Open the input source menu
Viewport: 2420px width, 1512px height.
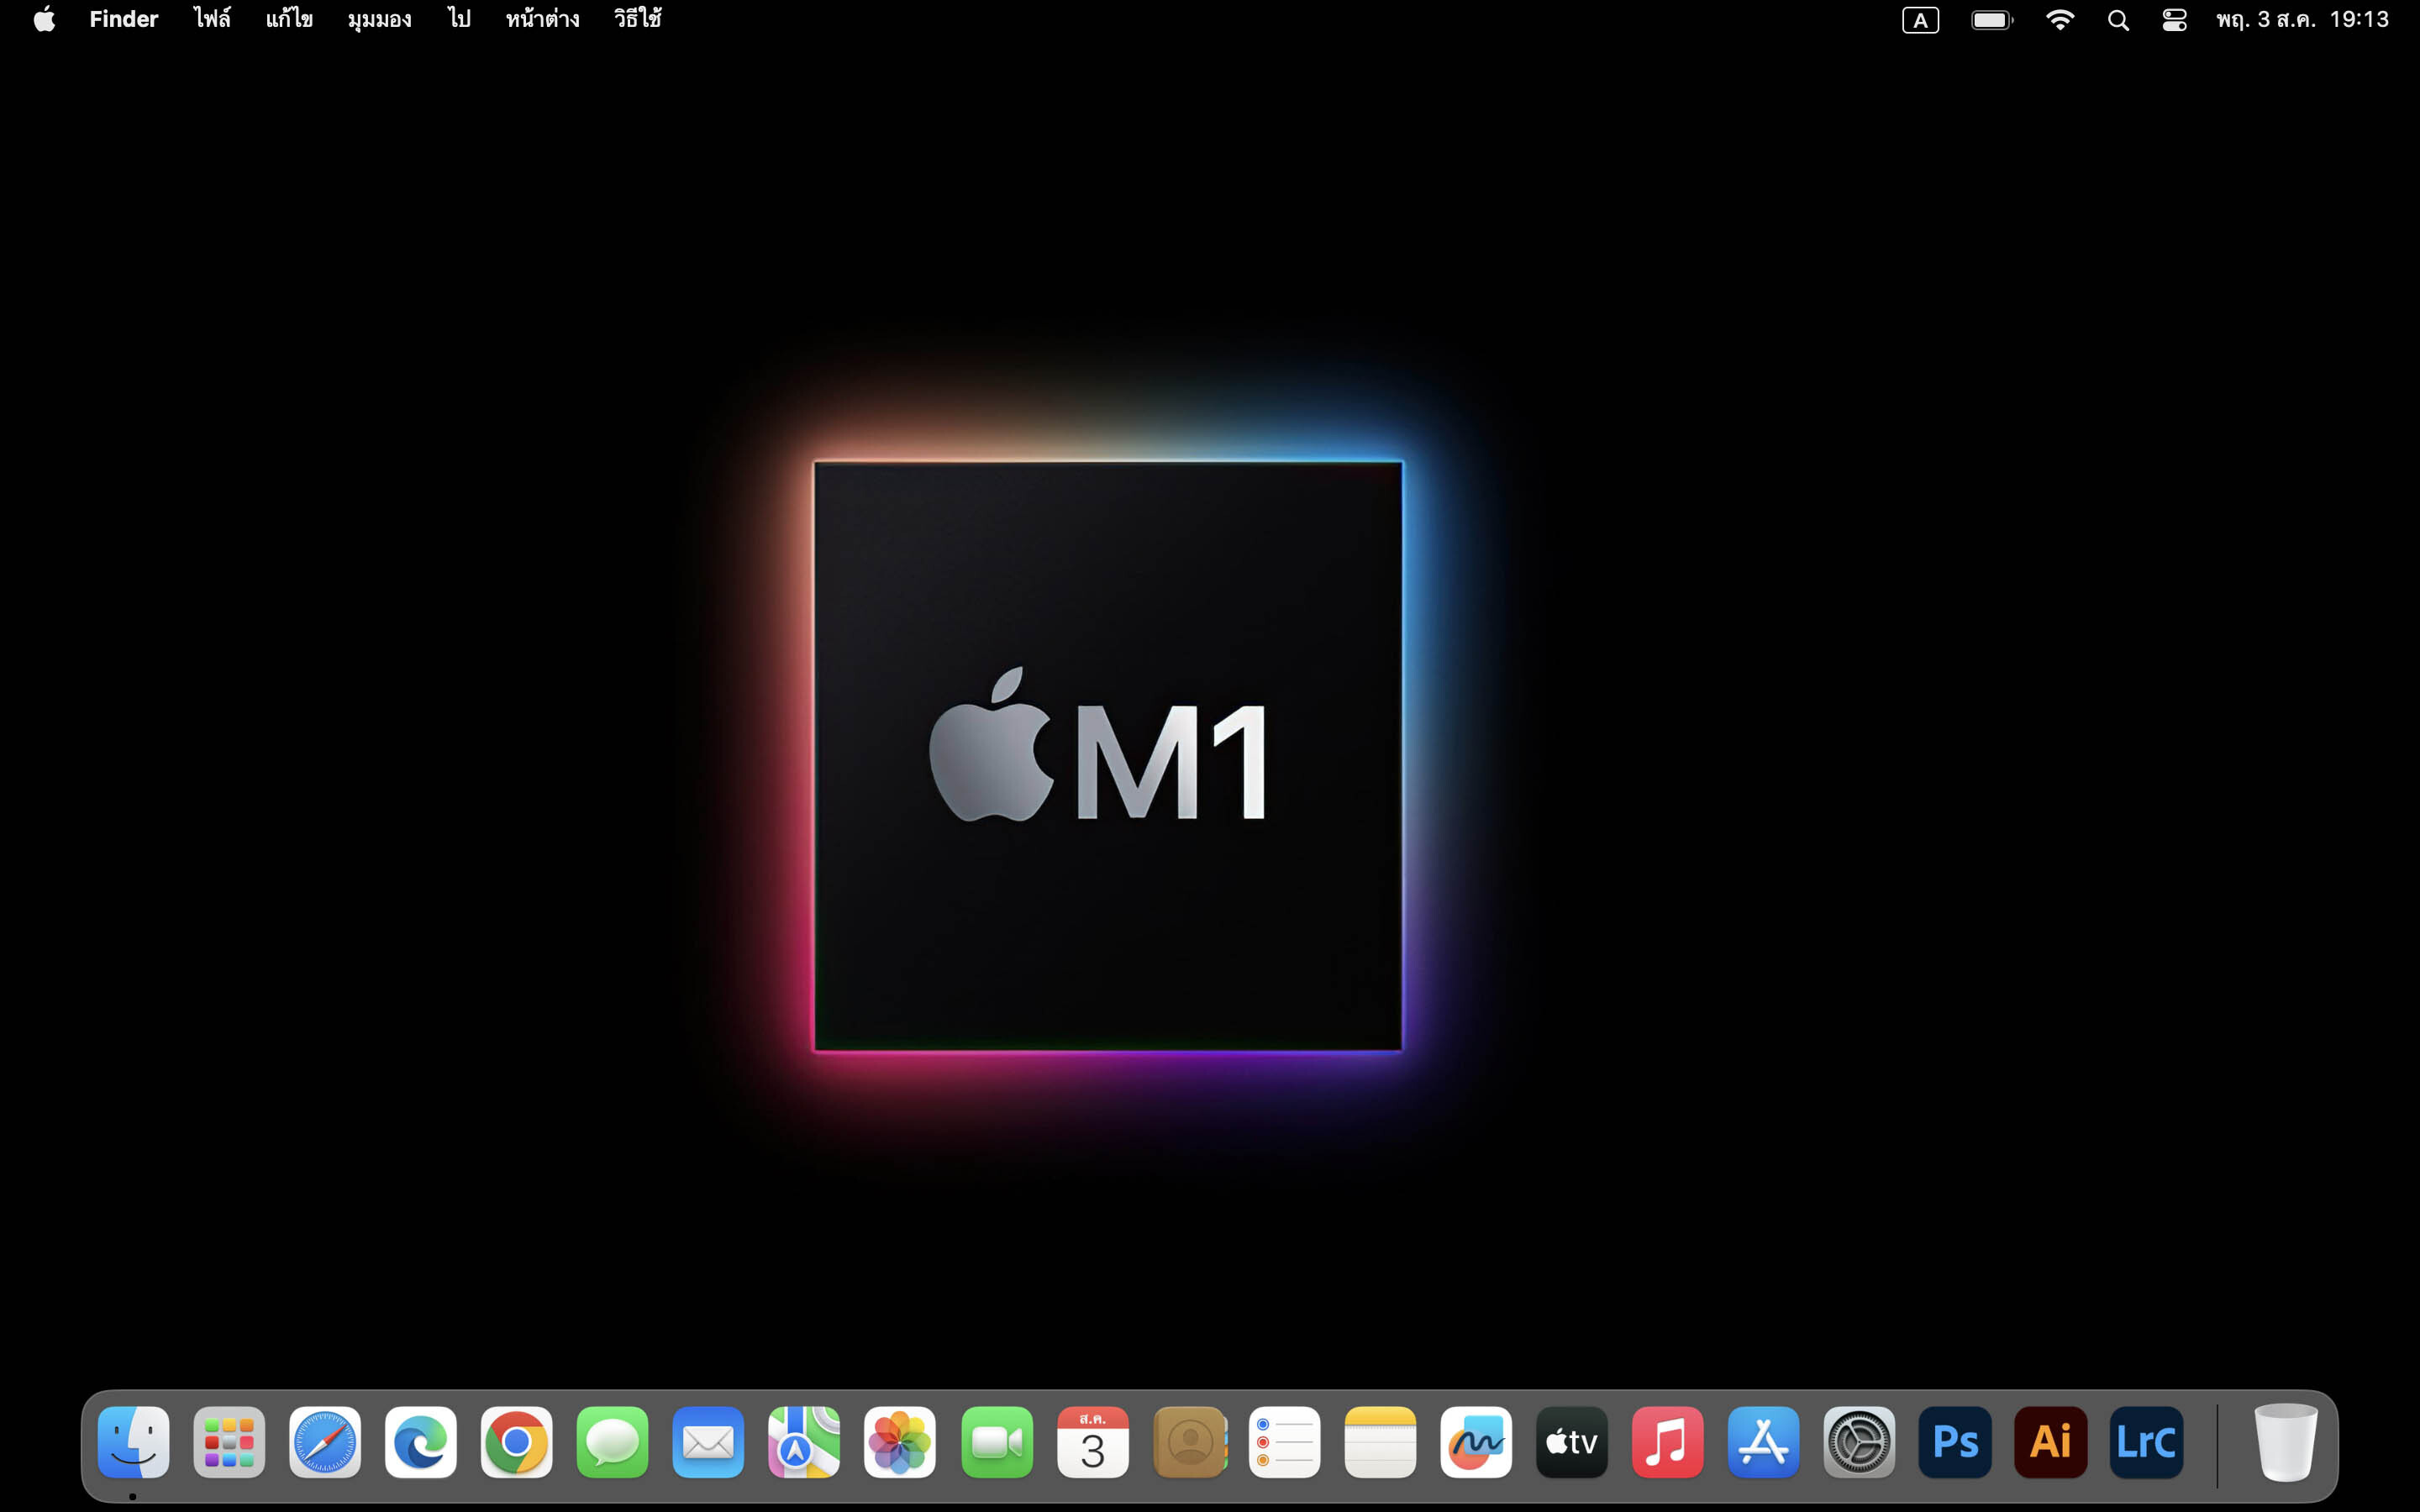point(1920,20)
